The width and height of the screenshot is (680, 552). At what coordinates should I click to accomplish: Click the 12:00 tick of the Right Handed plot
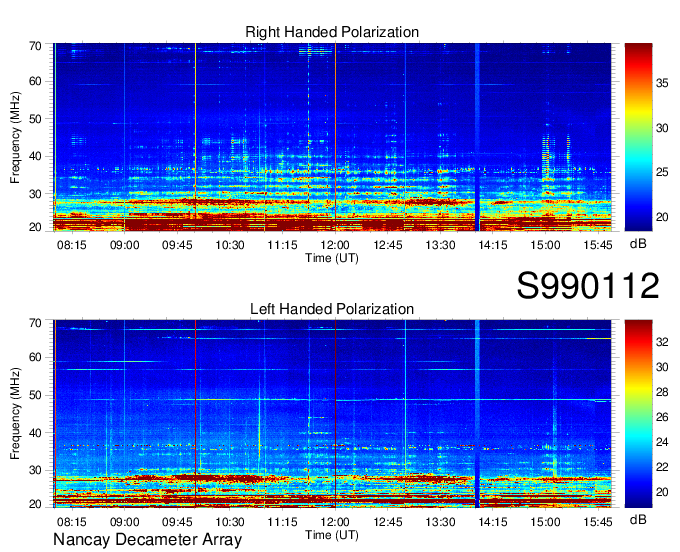(335, 245)
